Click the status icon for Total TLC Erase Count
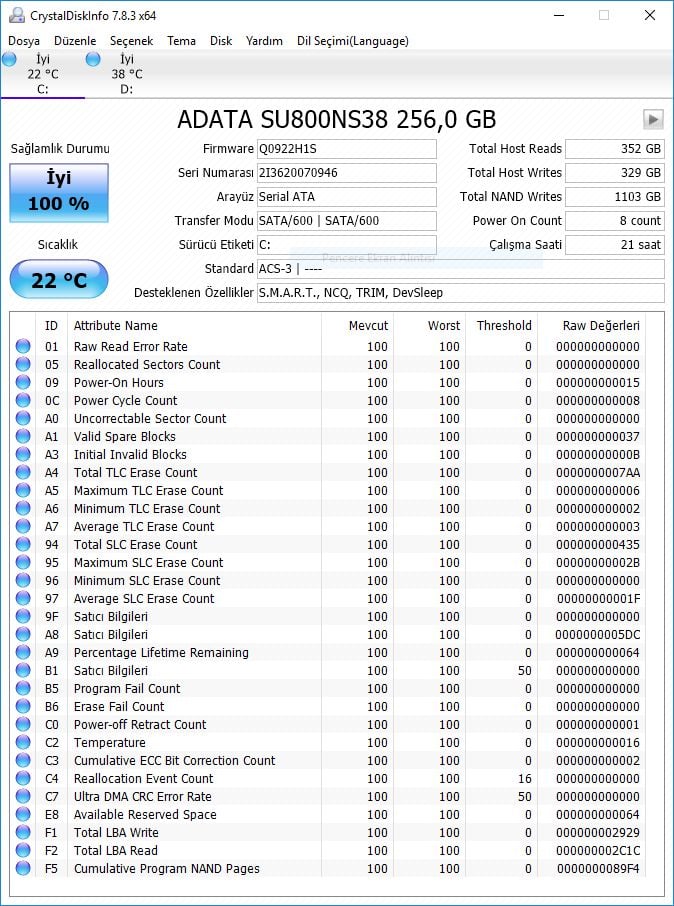The width and height of the screenshot is (674, 906). pyautogui.click(x=23, y=472)
